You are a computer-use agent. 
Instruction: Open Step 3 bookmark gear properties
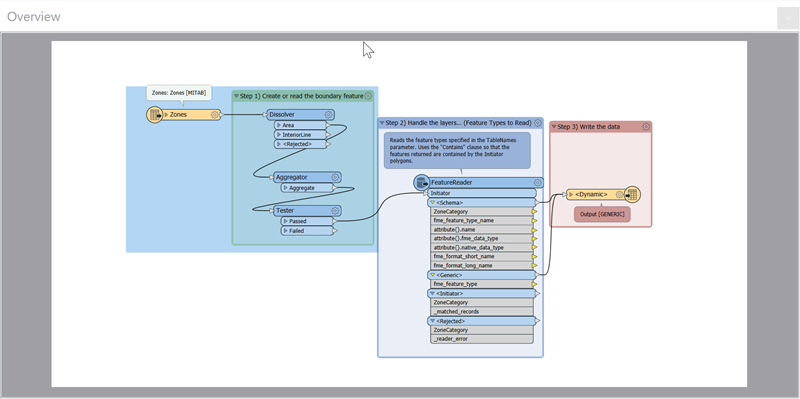coord(646,127)
